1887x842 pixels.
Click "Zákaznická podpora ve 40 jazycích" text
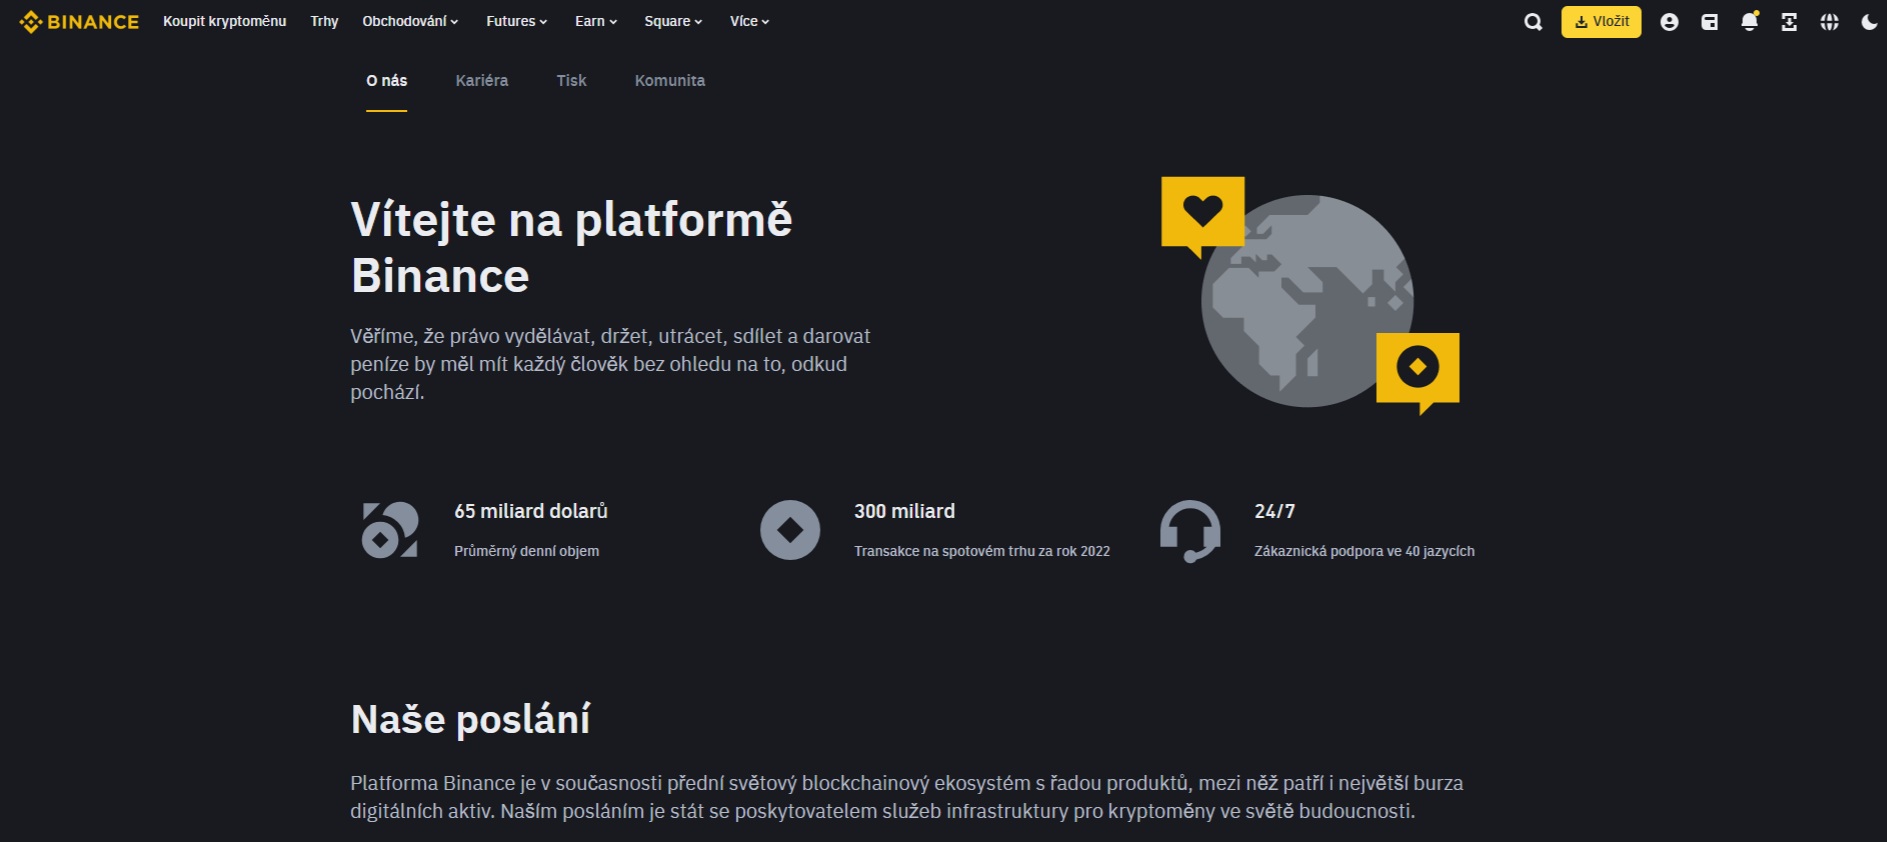click(1364, 551)
